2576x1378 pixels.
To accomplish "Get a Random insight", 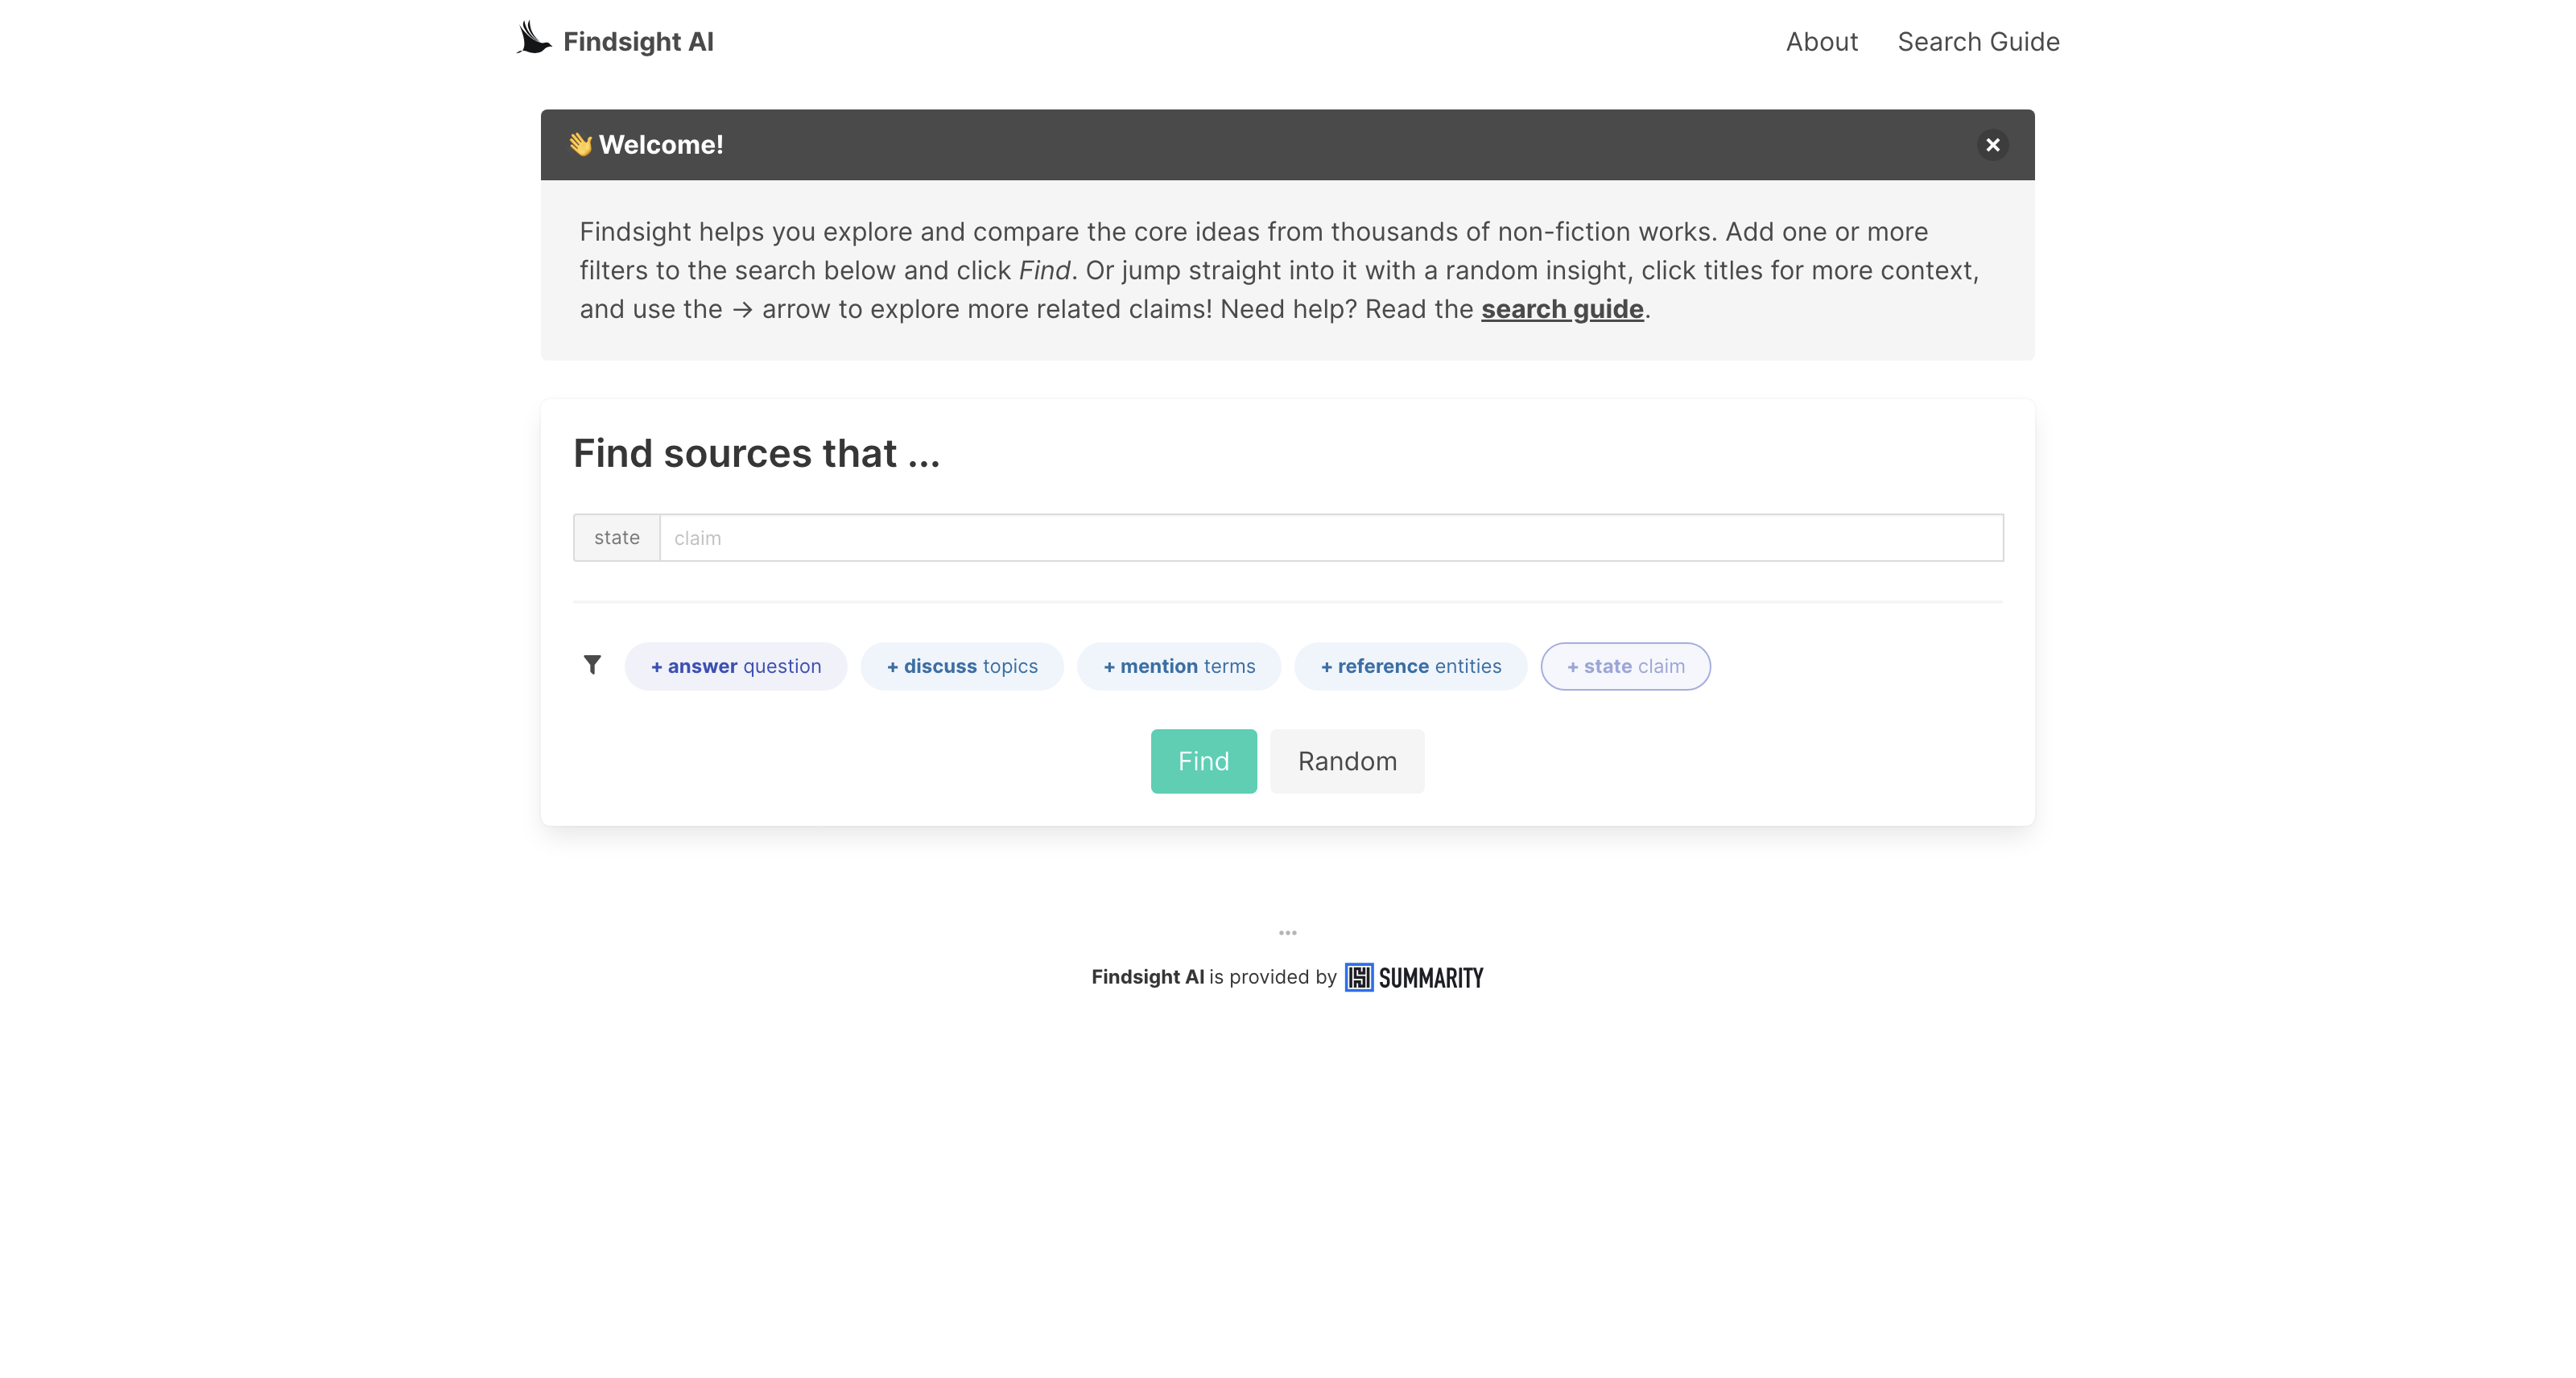I will pos(1347,761).
